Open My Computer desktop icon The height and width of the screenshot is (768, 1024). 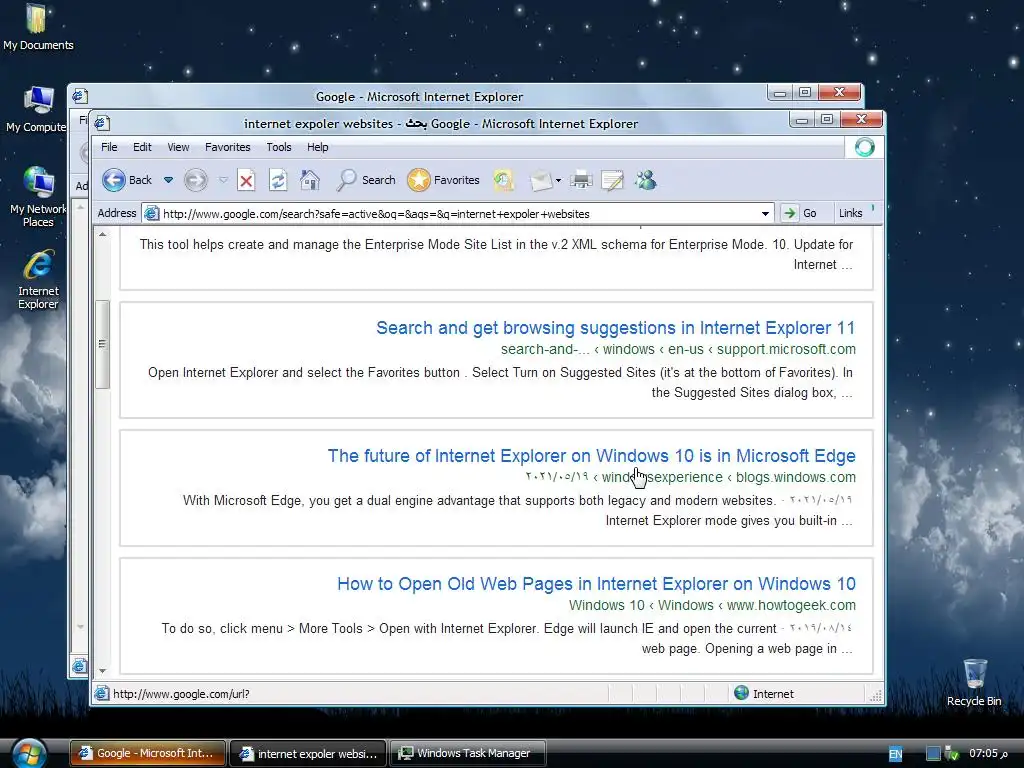(x=37, y=109)
